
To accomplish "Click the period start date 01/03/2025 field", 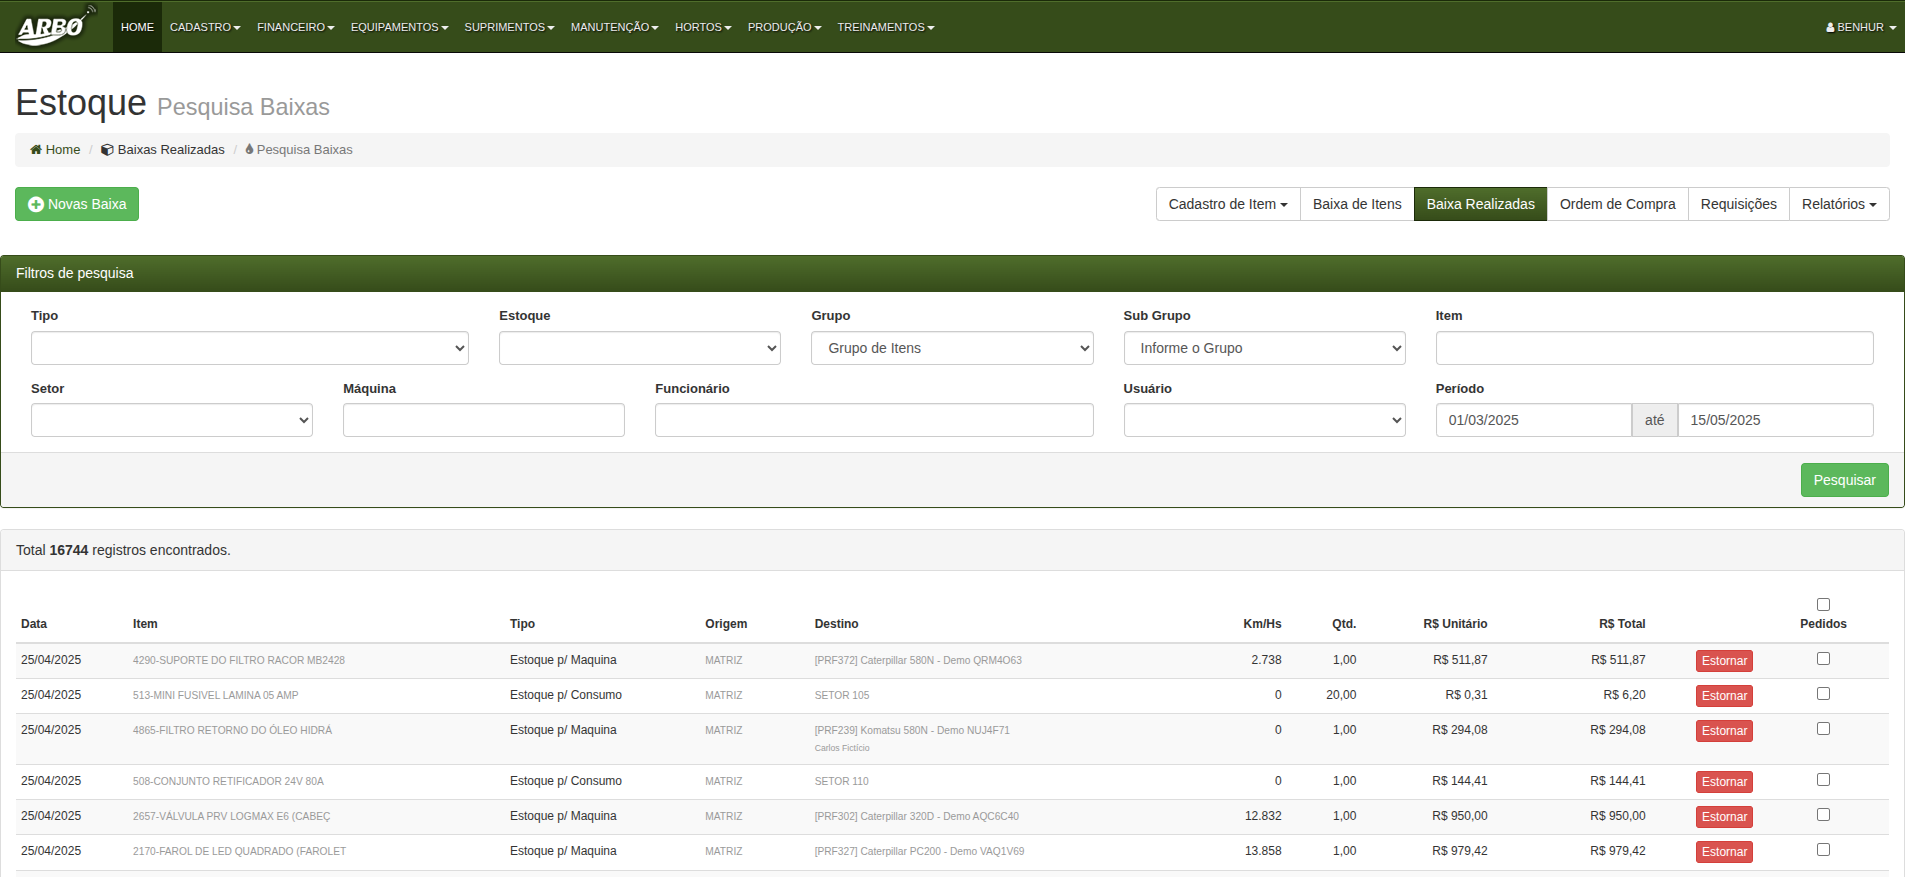I will [x=1532, y=421].
